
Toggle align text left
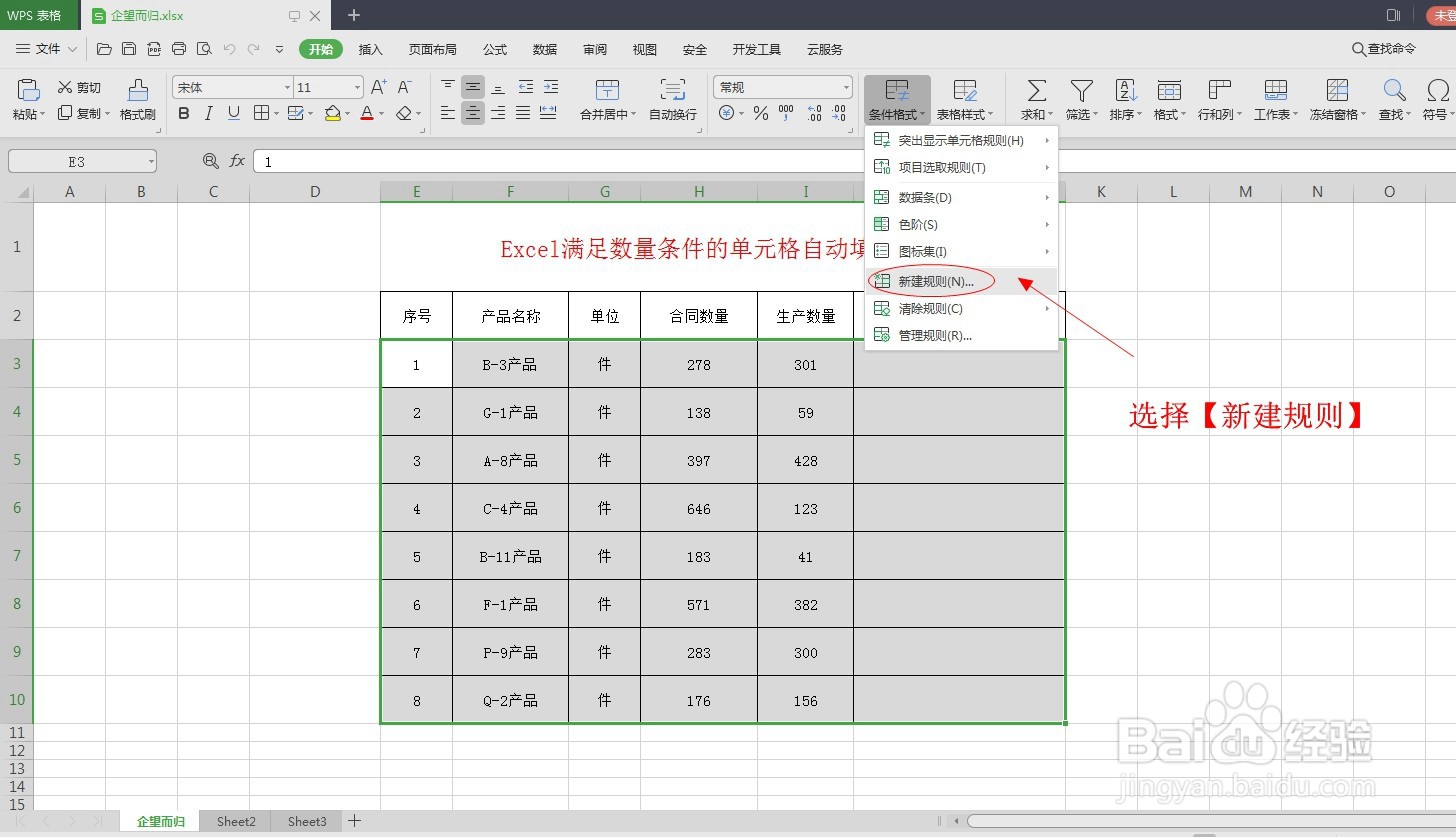[x=448, y=114]
